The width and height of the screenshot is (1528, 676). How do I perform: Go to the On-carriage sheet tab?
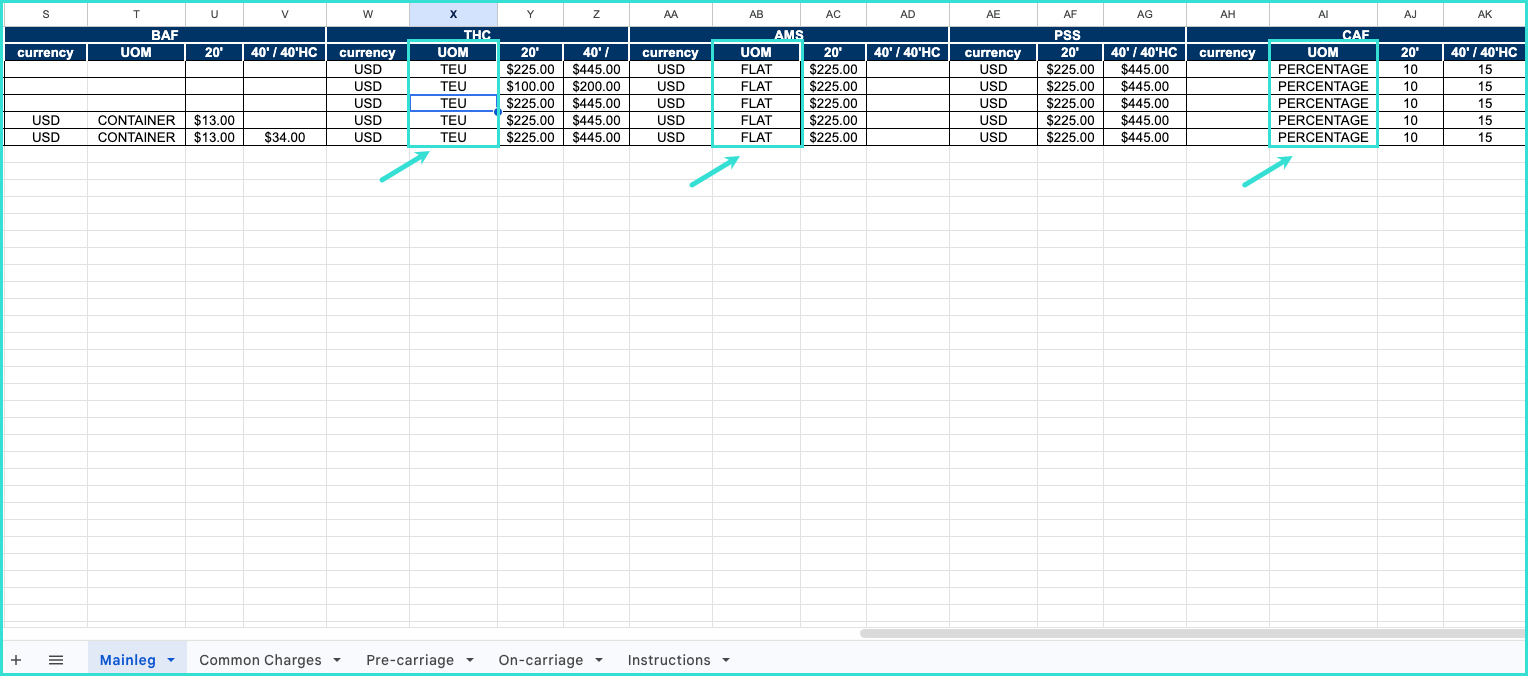540,660
